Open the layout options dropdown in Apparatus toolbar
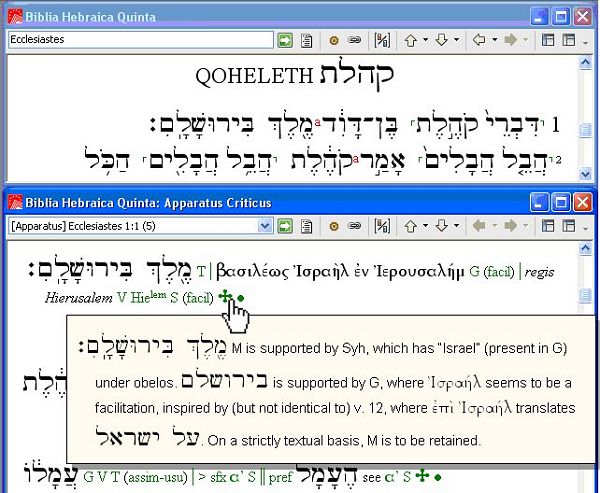The width and height of the screenshot is (600, 493). coord(585,228)
